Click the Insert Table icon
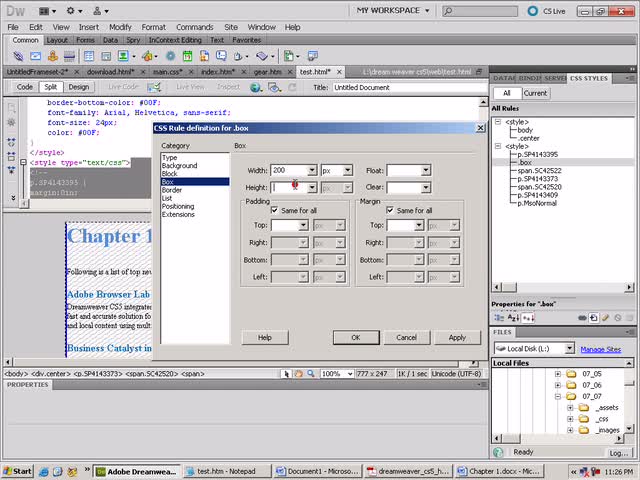The height and width of the screenshot is (480, 640). tap(89, 56)
